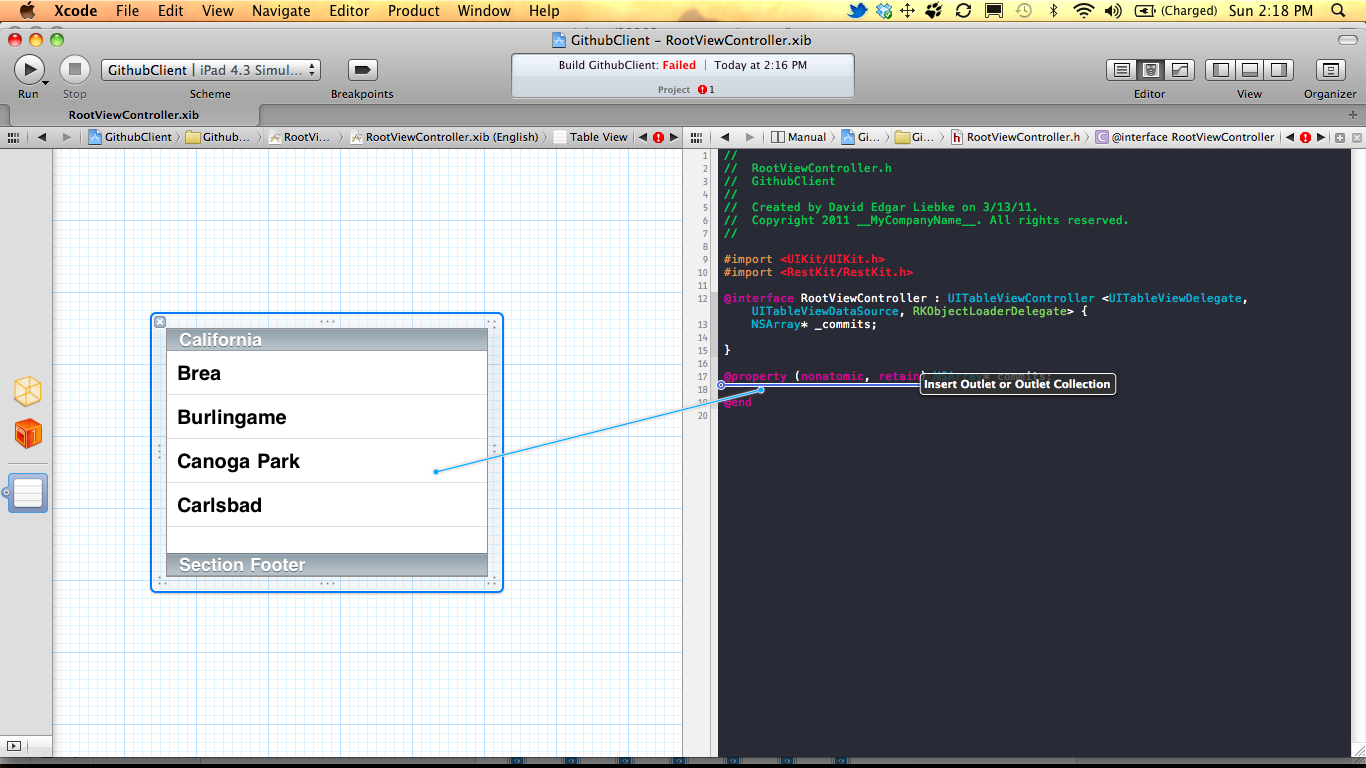
Task: Click GithubClient project in left jump bar
Action: point(130,137)
